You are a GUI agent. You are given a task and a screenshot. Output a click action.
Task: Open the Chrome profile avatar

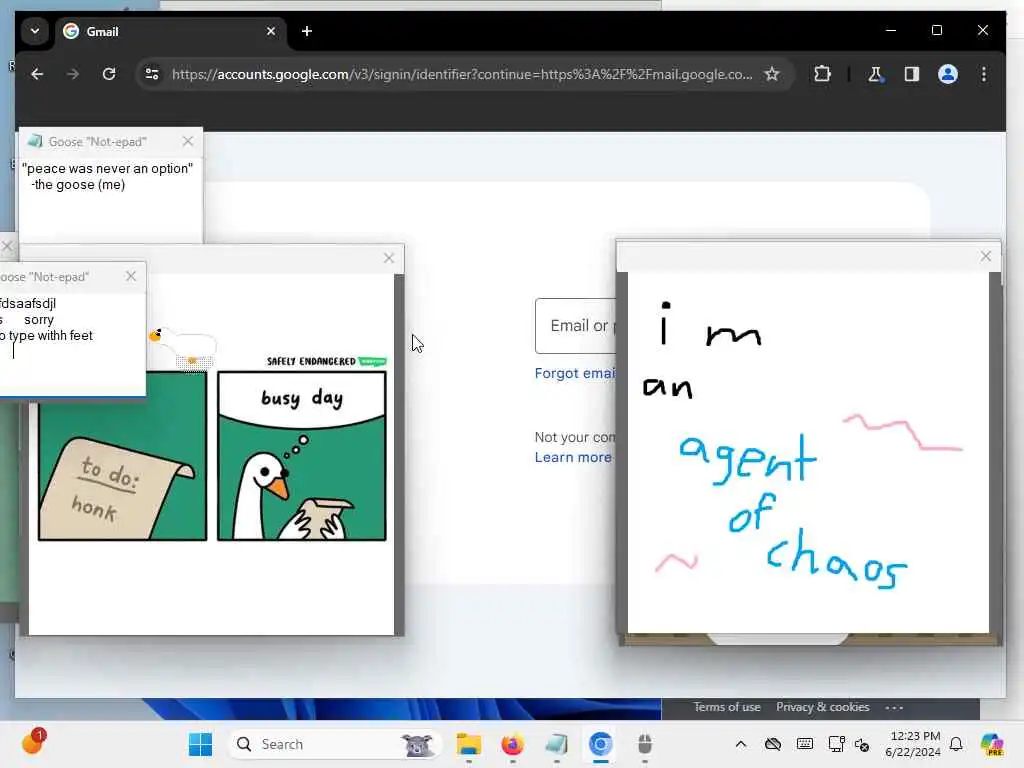click(948, 74)
